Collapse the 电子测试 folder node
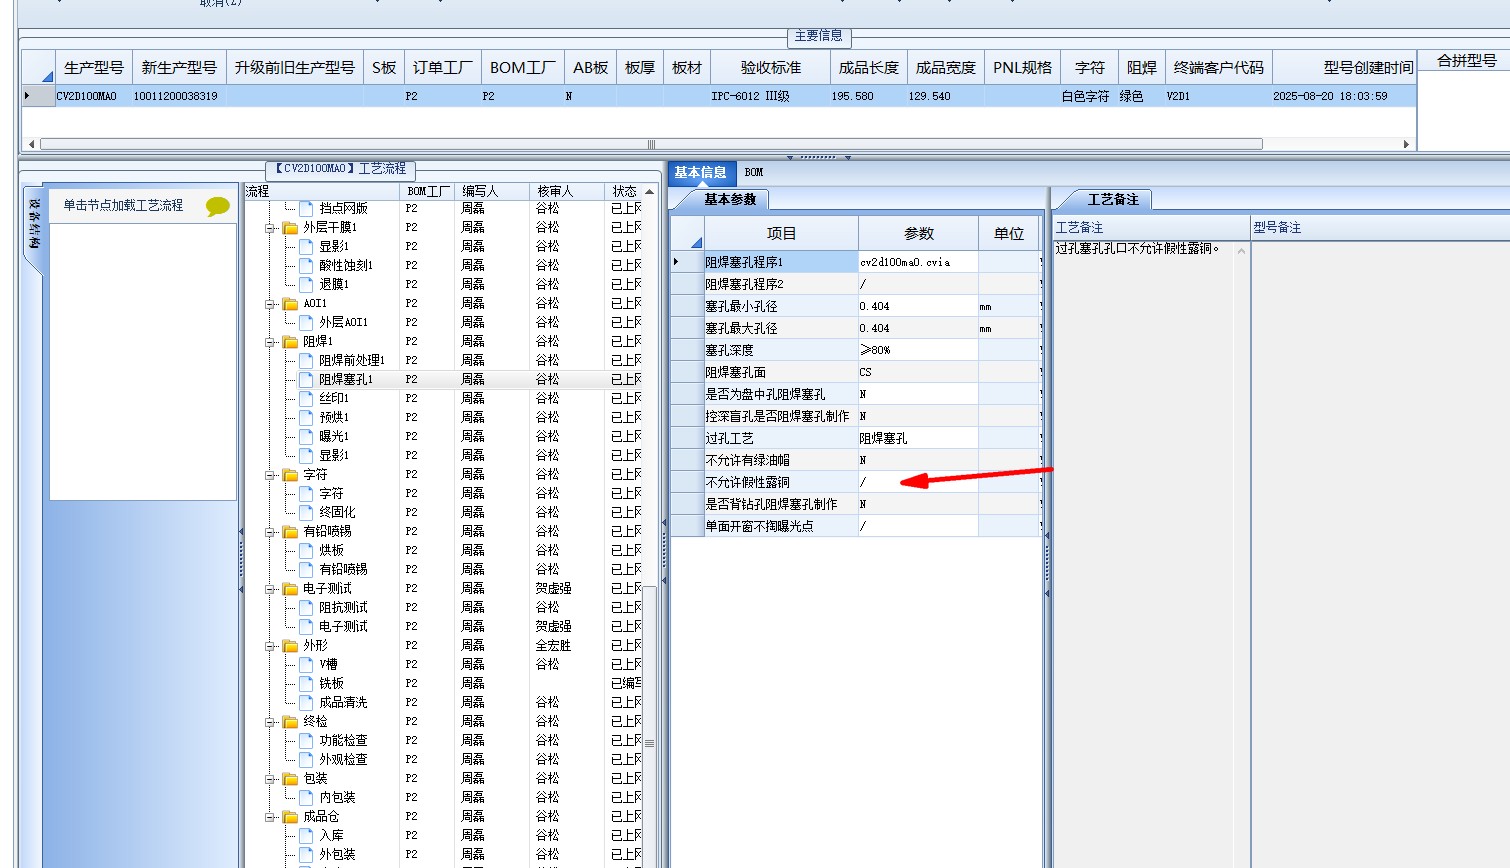 [270, 589]
